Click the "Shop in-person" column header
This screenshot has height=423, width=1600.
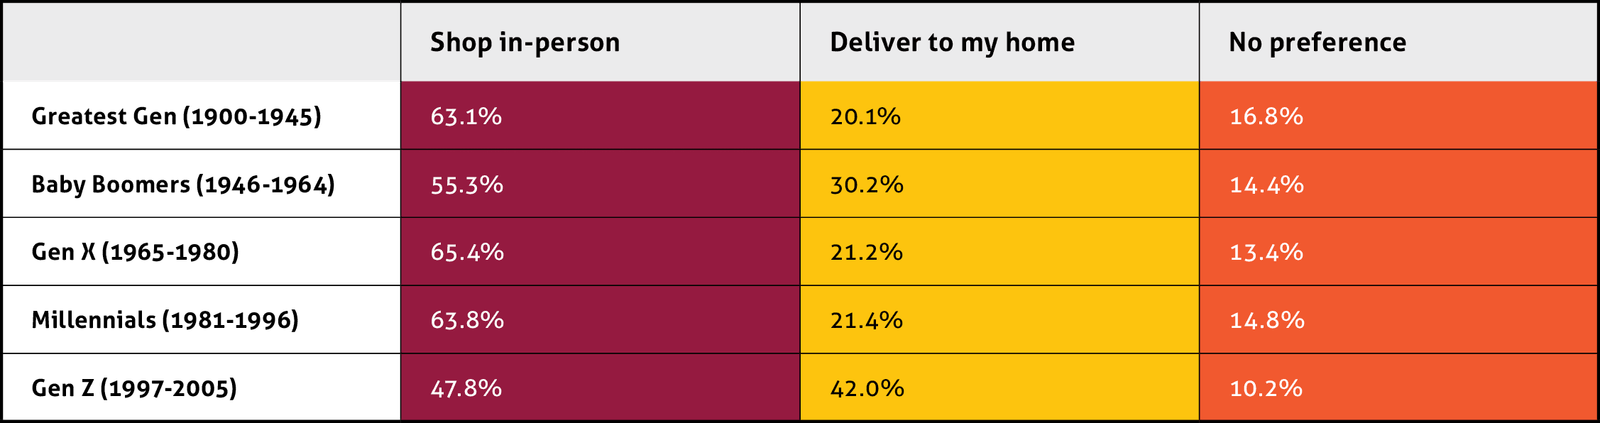[x=525, y=42]
